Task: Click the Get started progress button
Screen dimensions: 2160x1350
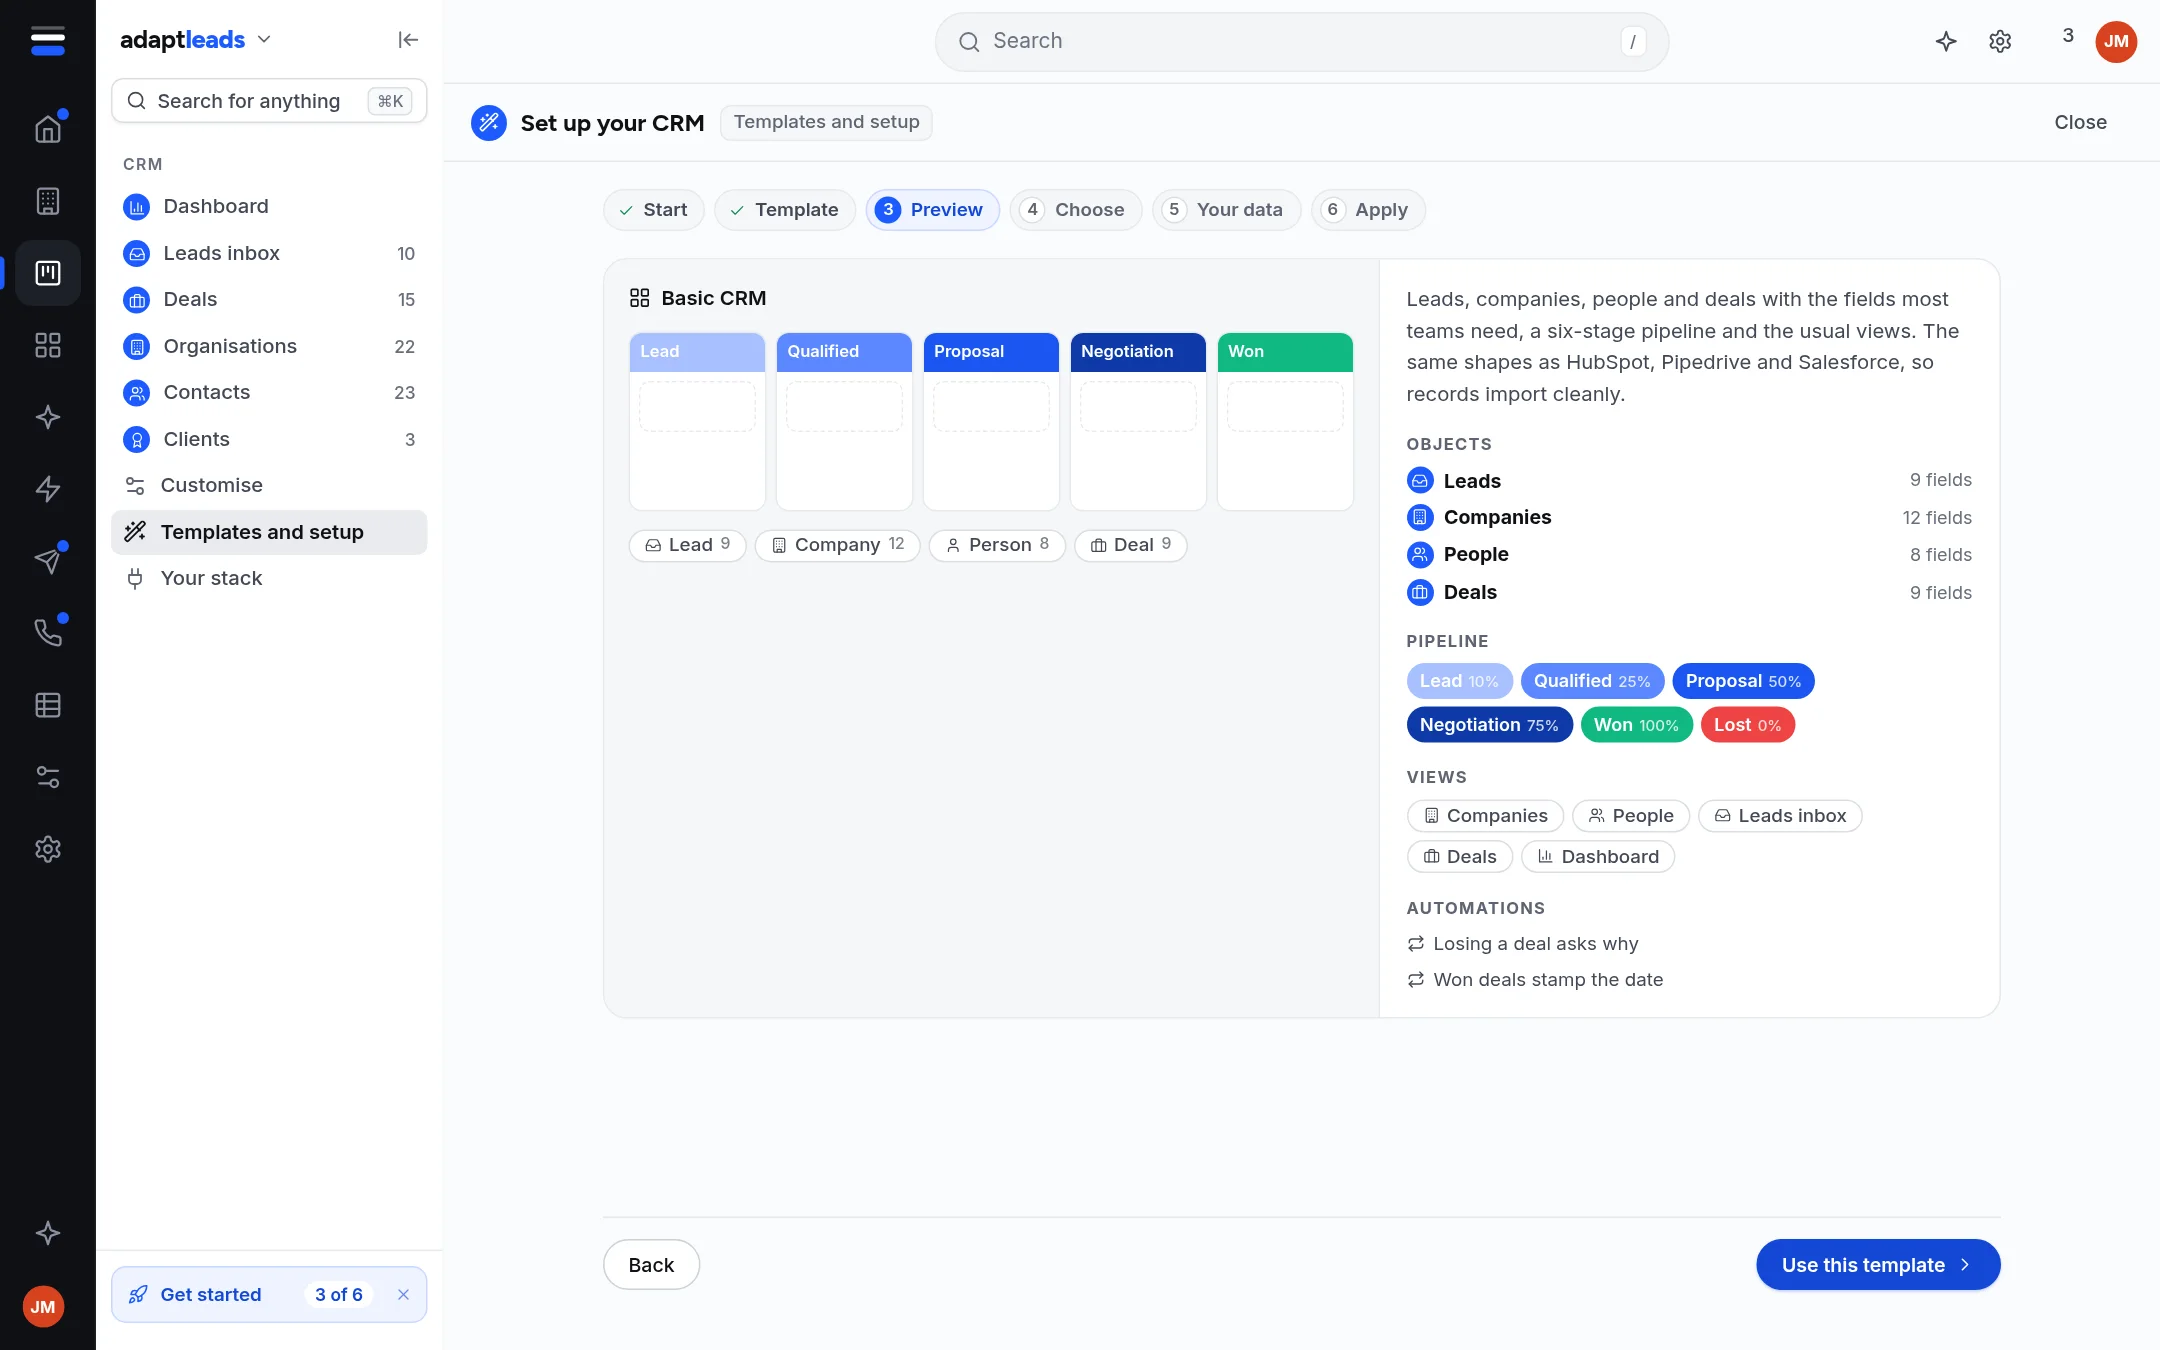Action: 269,1295
